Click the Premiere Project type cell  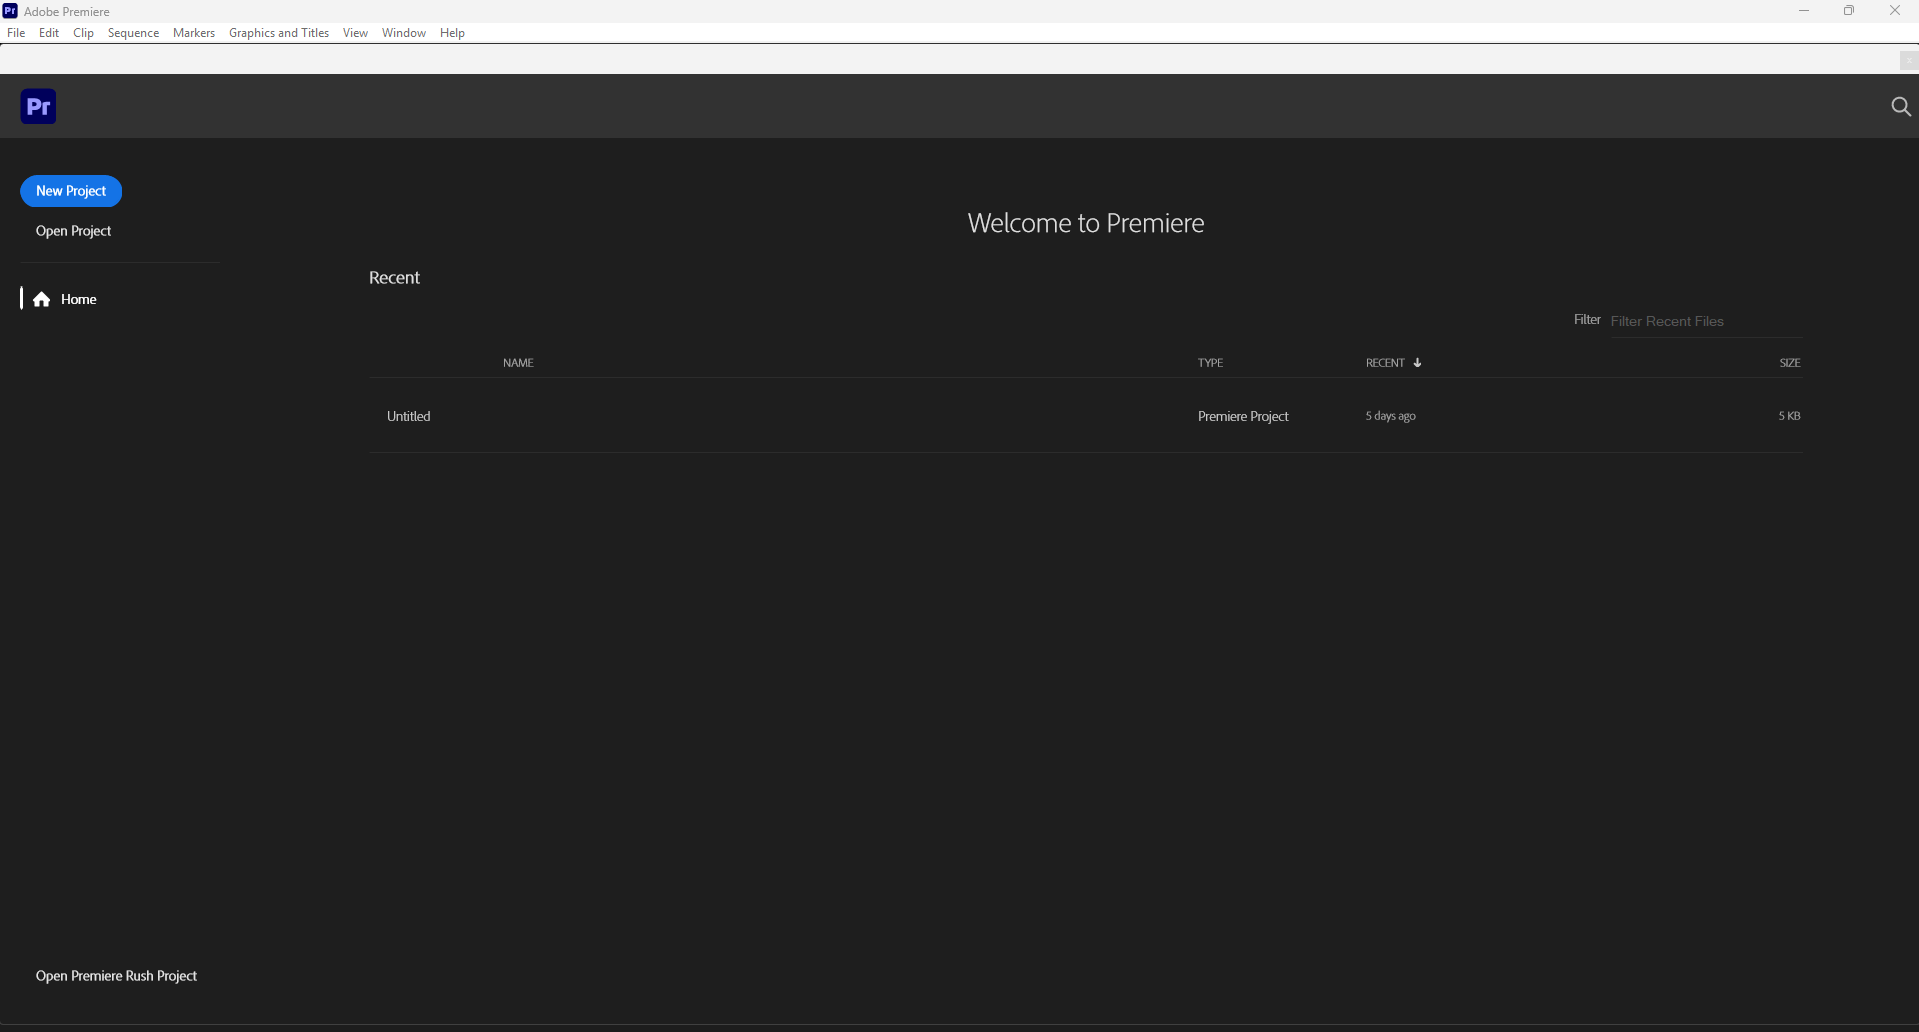point(1243,416)
